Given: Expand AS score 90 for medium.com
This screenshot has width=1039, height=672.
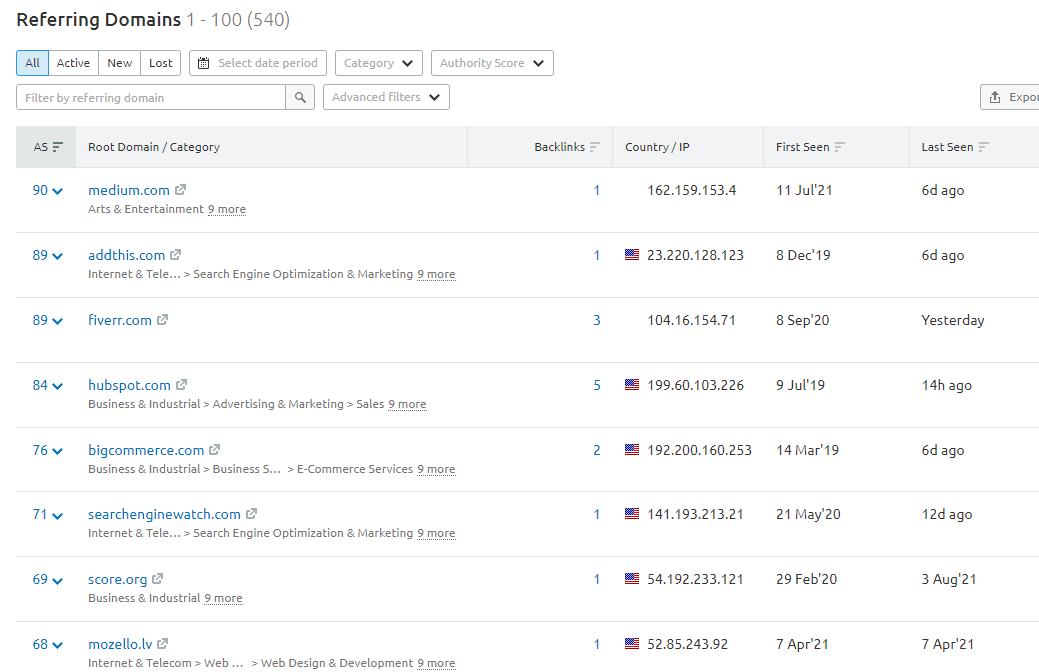Looking at the screenshot, I should click(48, 190).
